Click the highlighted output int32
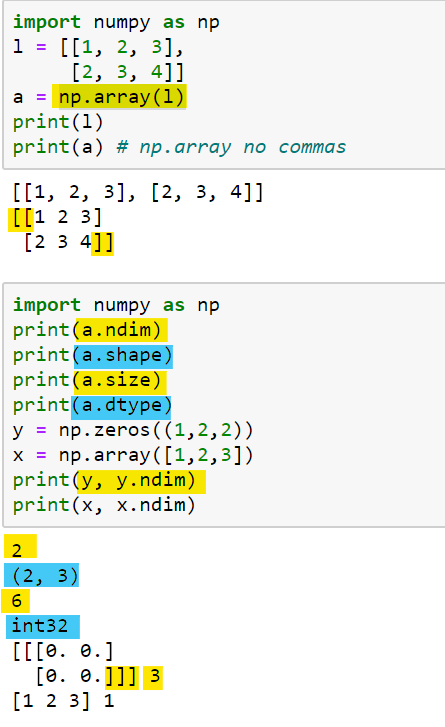Viewport: 445px width, 727px height. [x=43, y=626]
